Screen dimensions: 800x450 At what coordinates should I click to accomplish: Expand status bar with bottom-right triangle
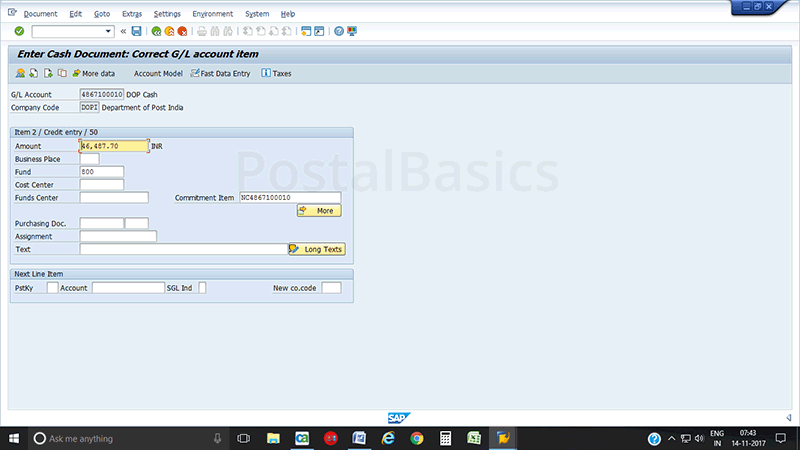[788, 417]
